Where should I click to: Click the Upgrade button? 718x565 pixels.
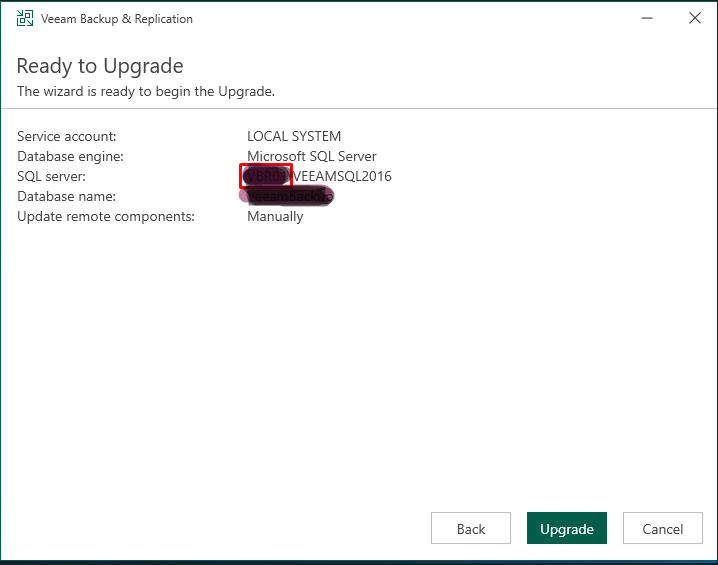566,528
